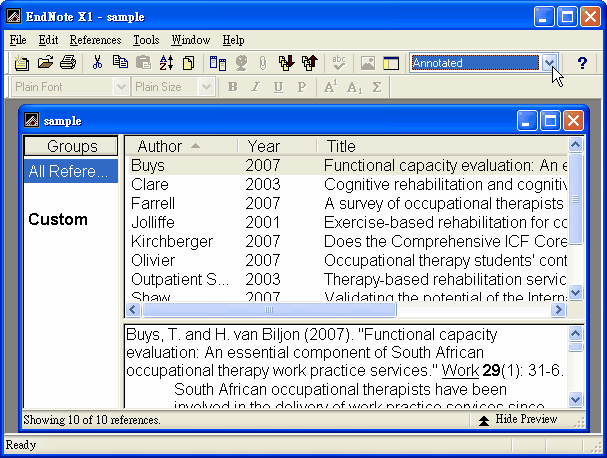The width and height of the screenshot is (607, 458).
Task: Open the File menu
Action: 18,40
